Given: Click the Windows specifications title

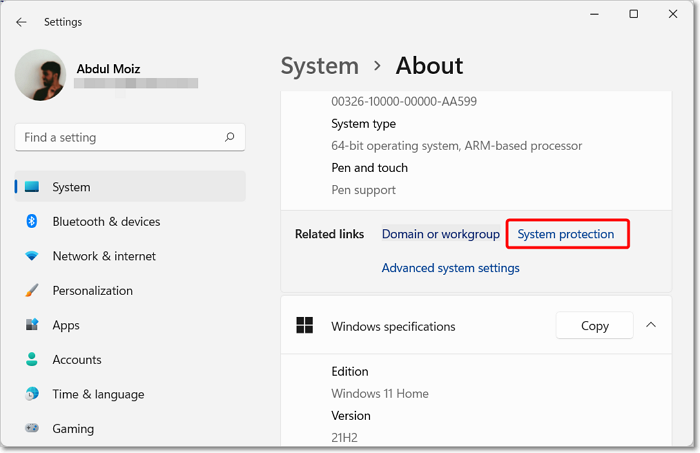Looking at the screenshot, I should pyautogui.click(x=393, y=326).
